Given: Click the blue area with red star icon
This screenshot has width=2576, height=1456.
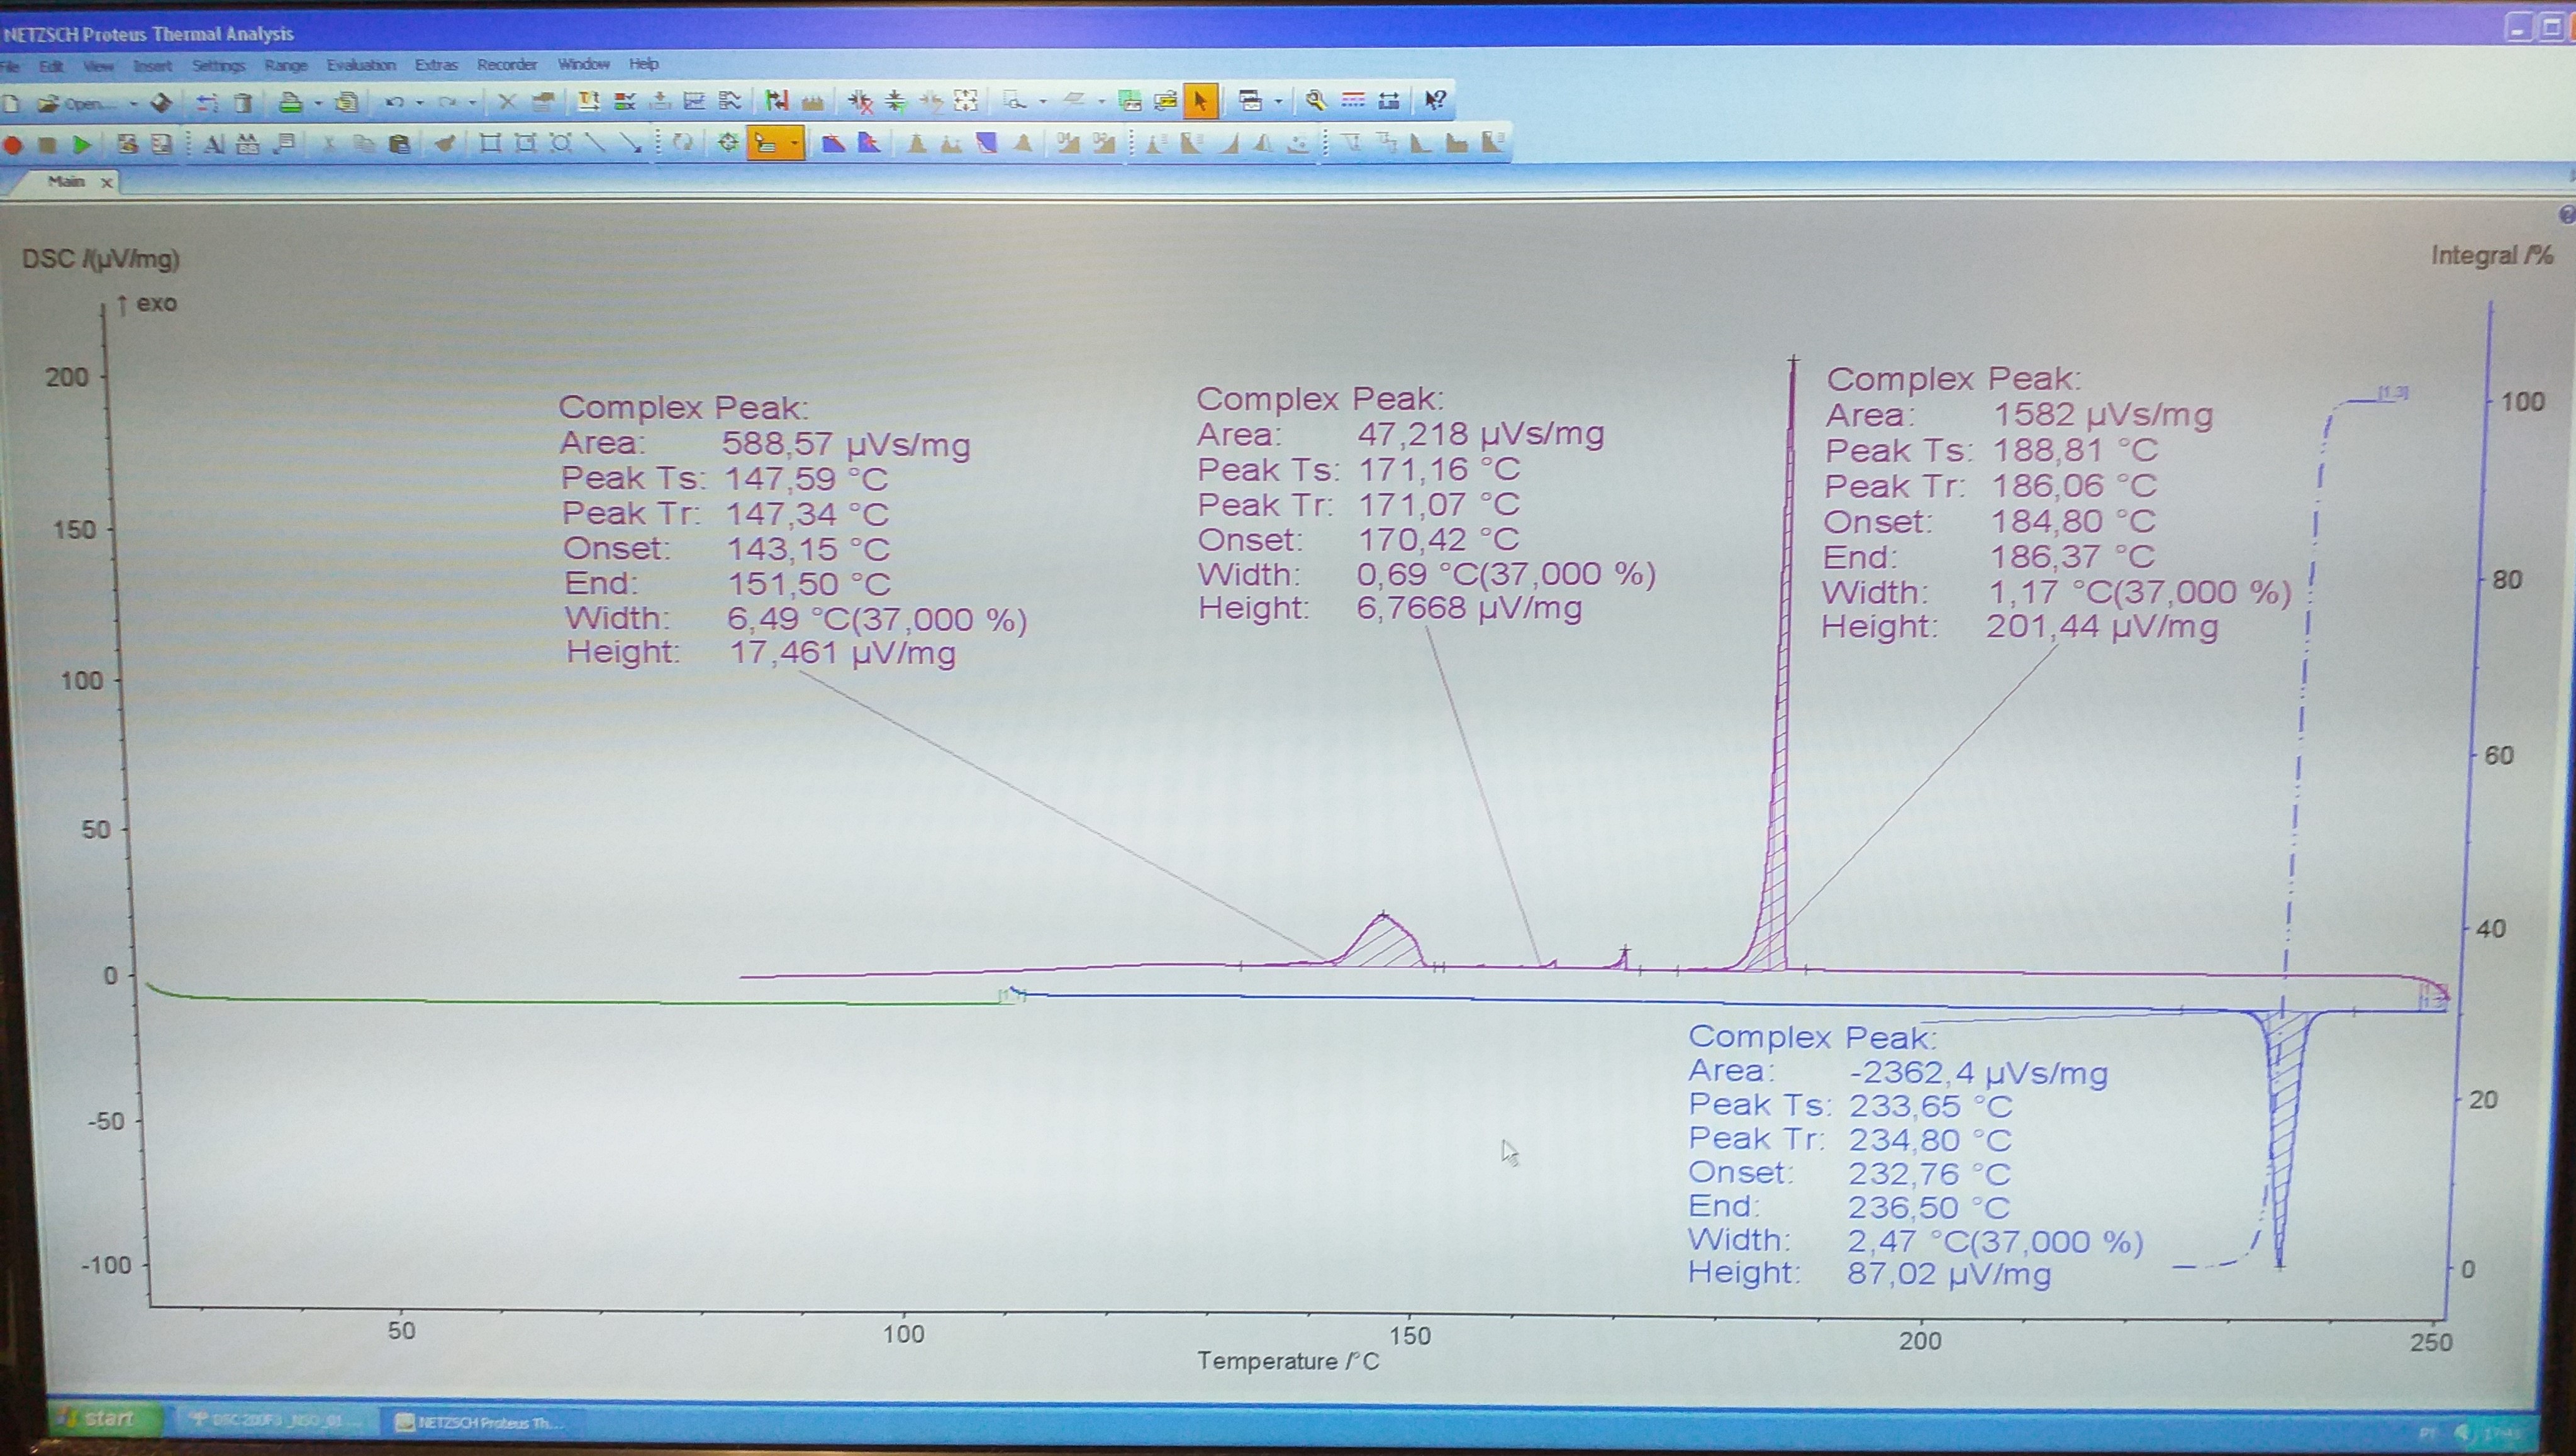Looking at the screenshot, I should tap(869, 144).
